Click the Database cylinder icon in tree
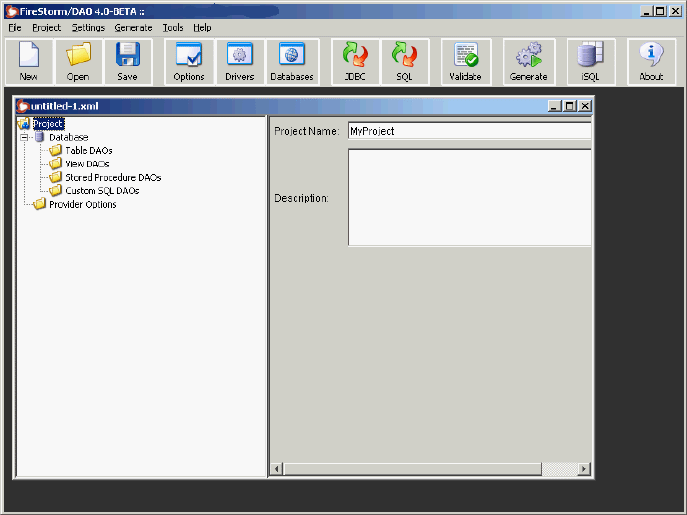This screenshot has width=687, height=515. (x=39, y=137)
